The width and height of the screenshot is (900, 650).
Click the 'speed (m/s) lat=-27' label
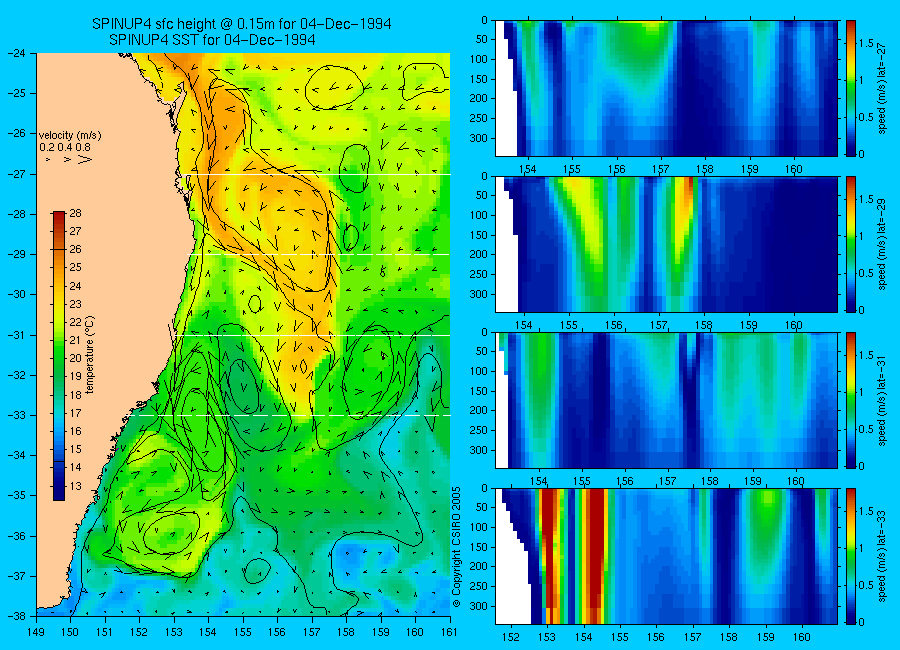[x=882, y=89]
